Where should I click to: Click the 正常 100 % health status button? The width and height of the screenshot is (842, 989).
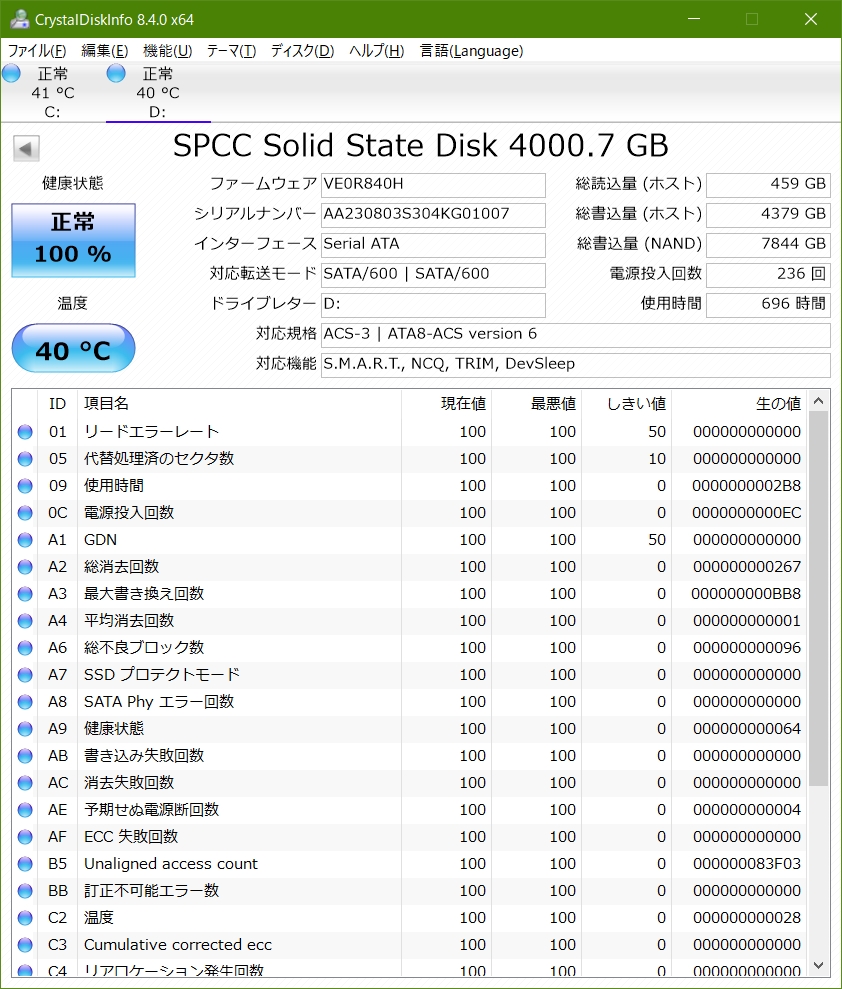[73, 240]
